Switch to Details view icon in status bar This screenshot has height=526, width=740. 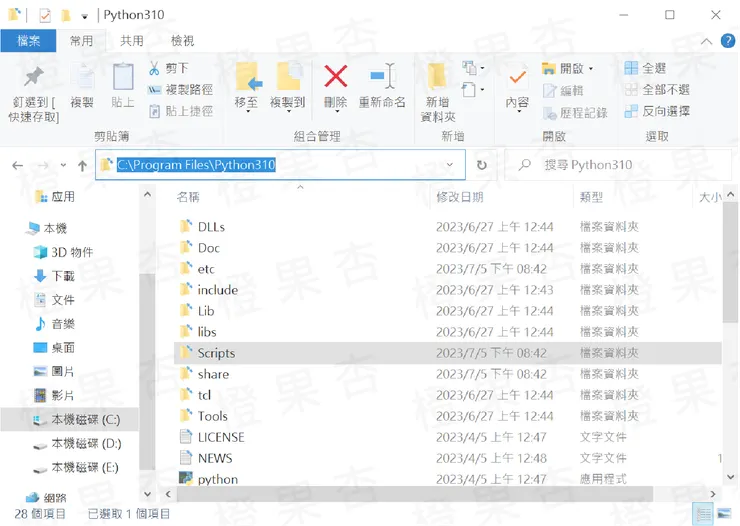click(704, 514)
